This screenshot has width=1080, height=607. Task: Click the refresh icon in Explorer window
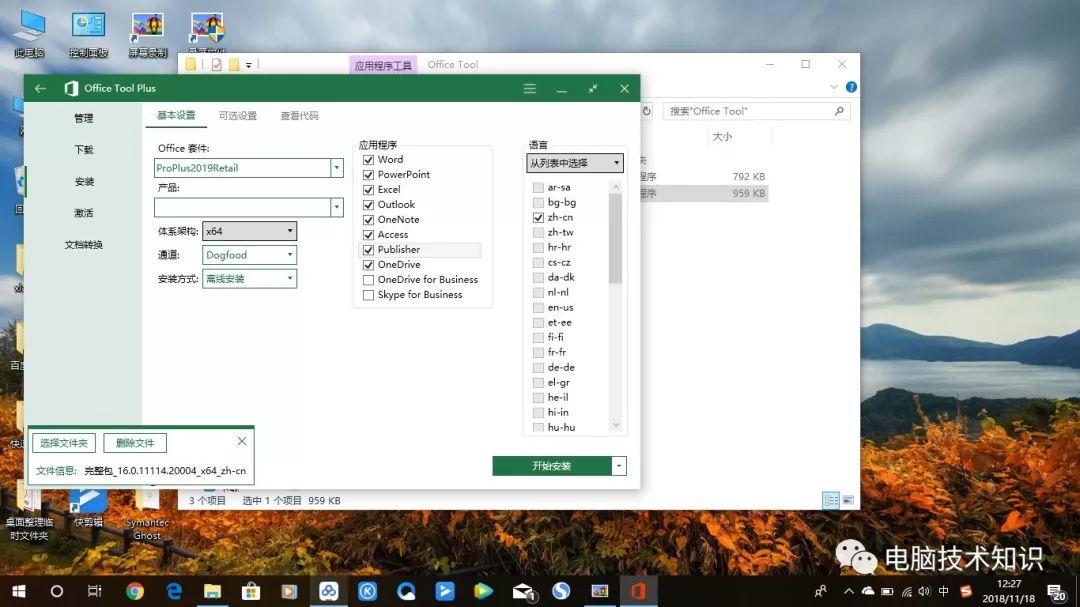click(647, 111)
